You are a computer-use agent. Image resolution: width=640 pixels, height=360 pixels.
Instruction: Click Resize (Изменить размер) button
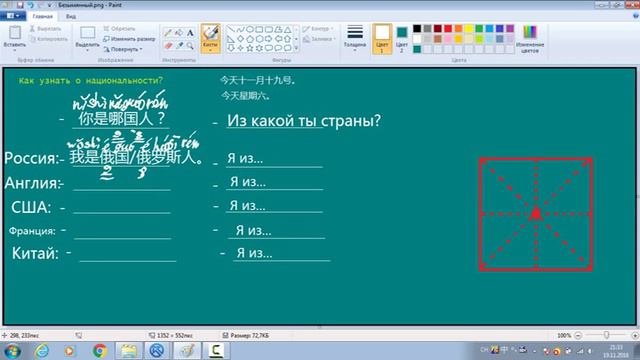tap(129, 39)
